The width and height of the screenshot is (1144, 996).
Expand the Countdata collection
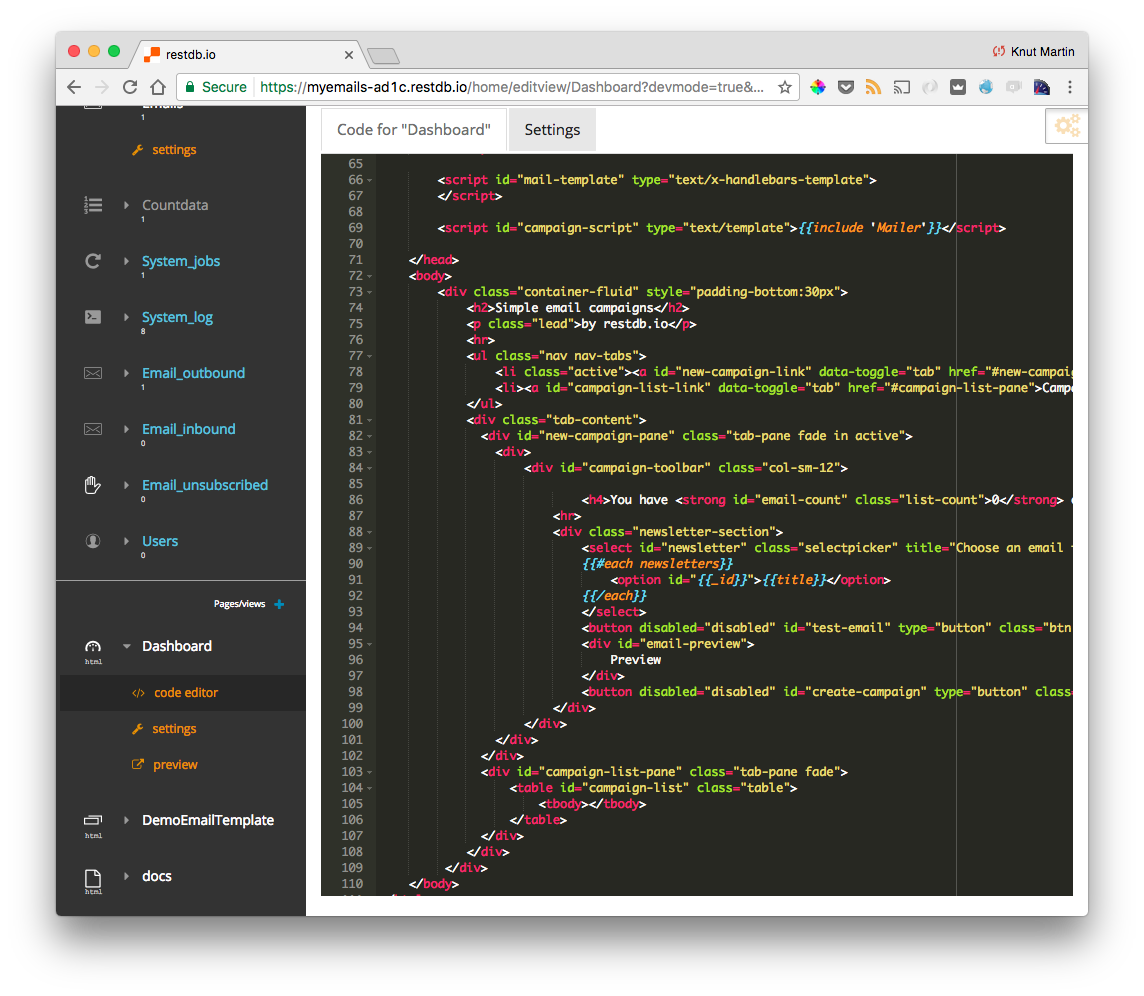click(x=126, y=205)
